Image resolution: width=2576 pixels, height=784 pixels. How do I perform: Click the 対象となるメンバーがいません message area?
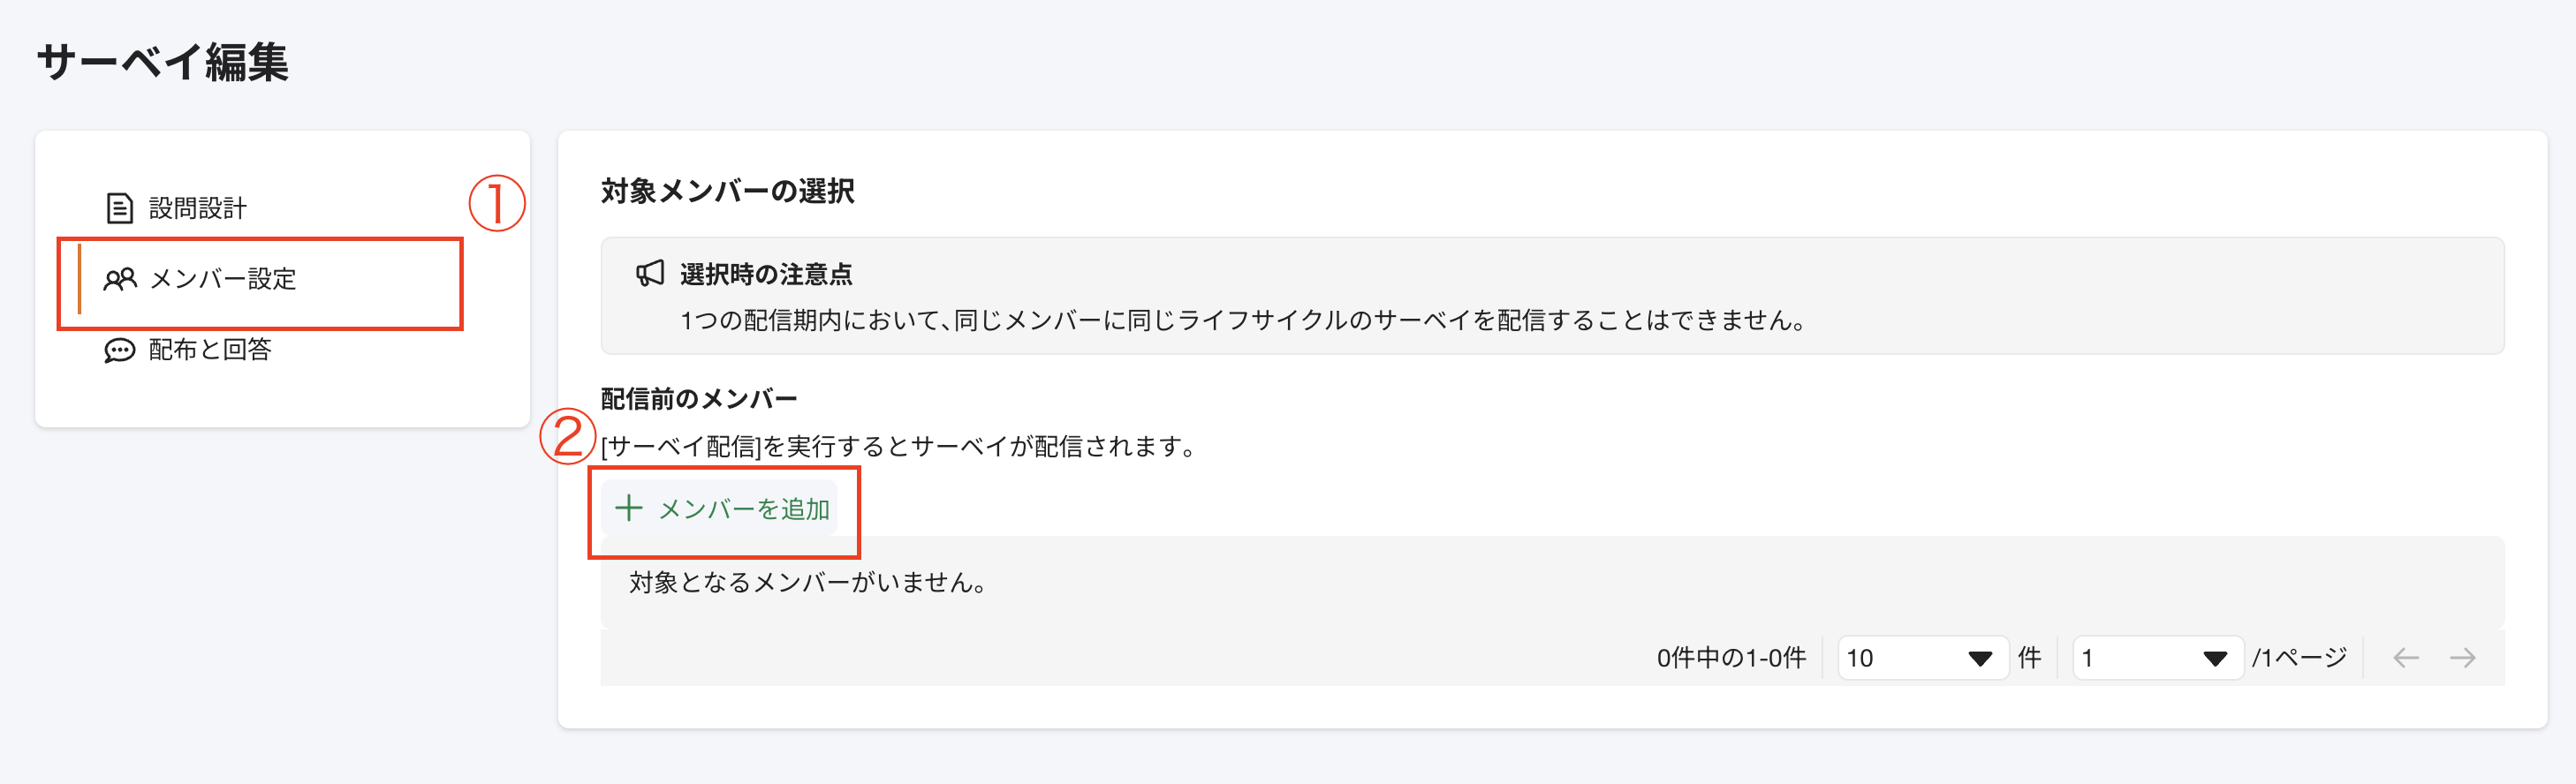[x=807, y=581]
